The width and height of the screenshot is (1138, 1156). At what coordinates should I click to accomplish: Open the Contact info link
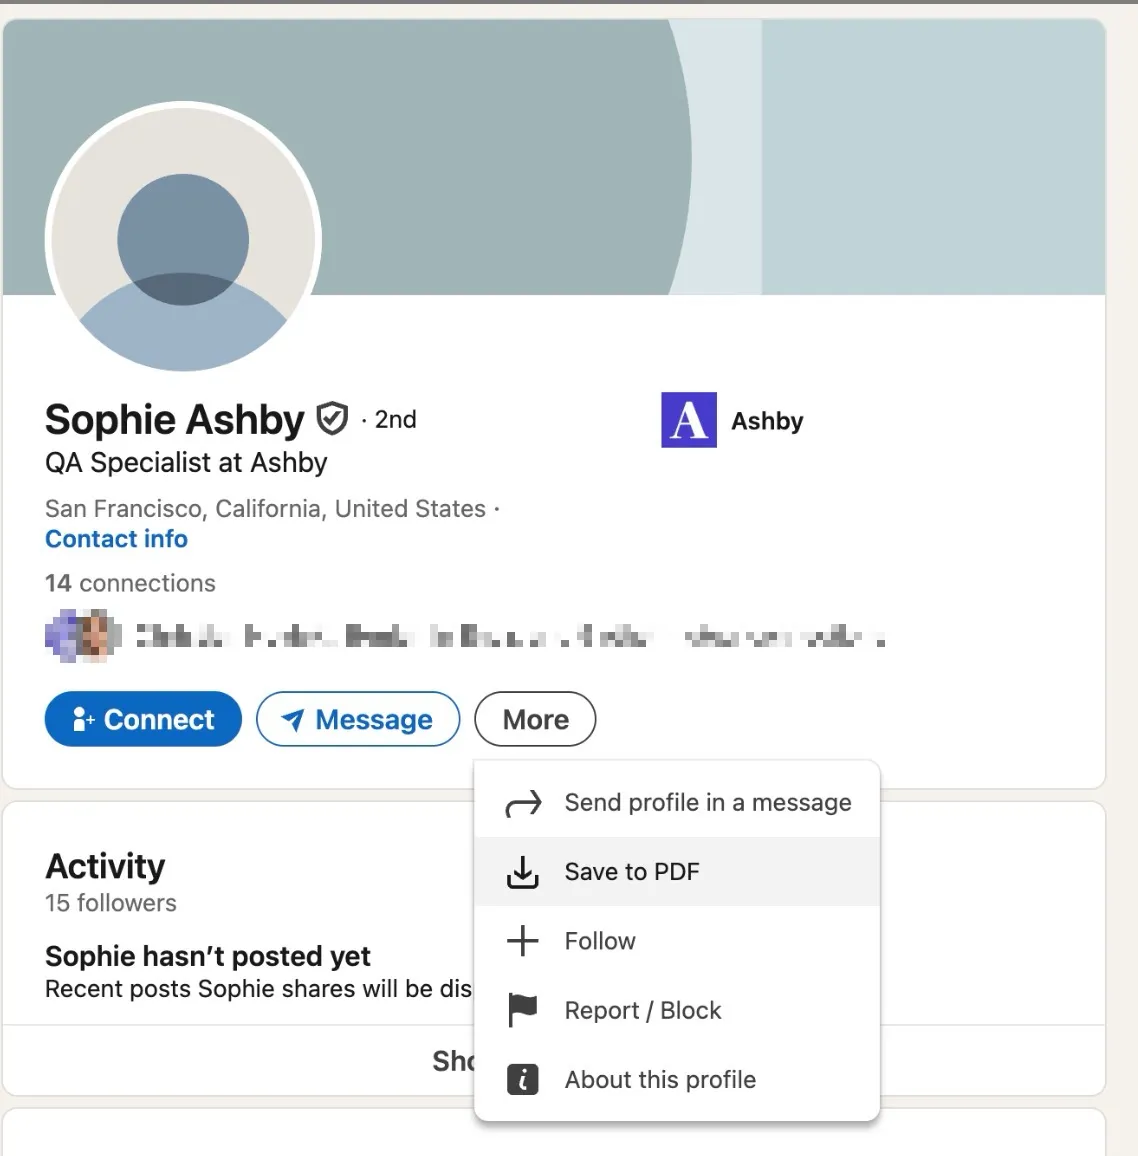pyautogui.click(x=116, y=539)
